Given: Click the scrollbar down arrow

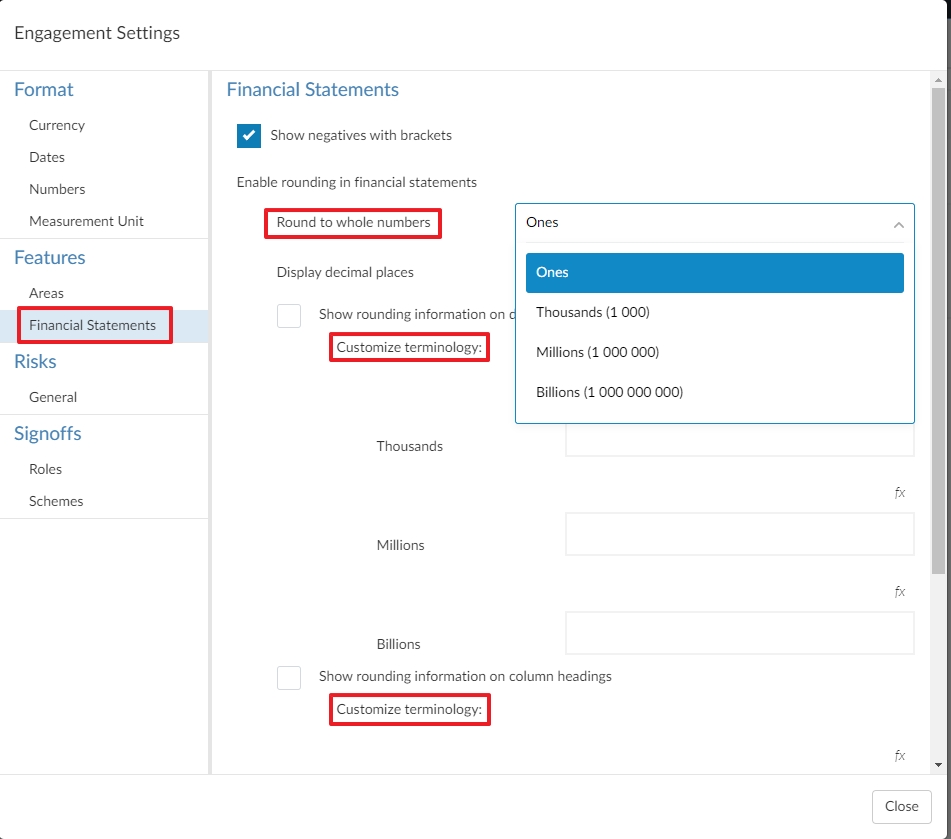Looking at the screenshot, I should tap(937, 765).
